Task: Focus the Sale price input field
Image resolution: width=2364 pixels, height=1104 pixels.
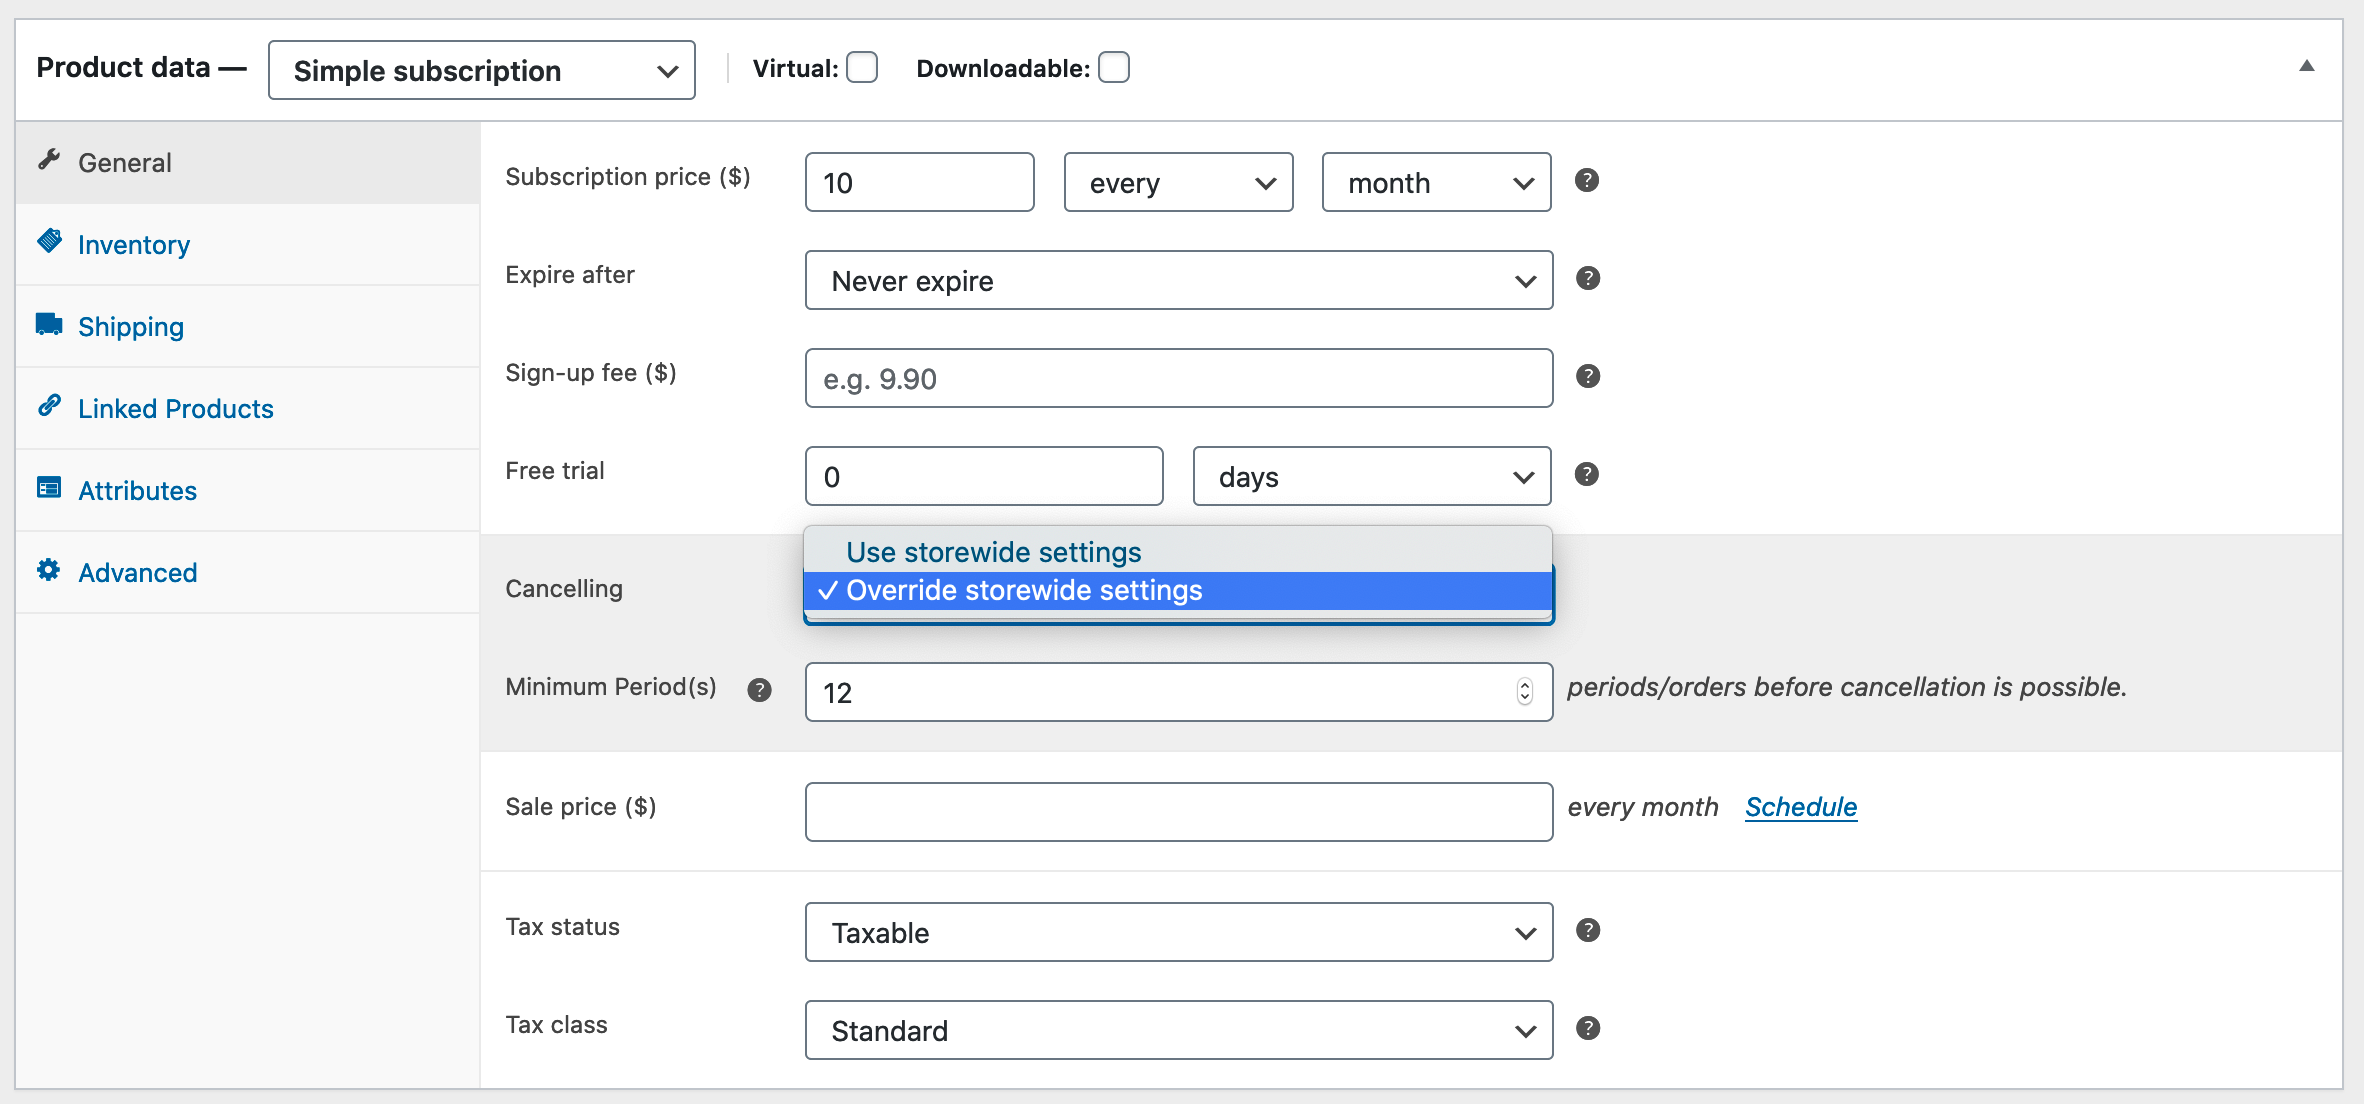Action: tap(1178, 812)
